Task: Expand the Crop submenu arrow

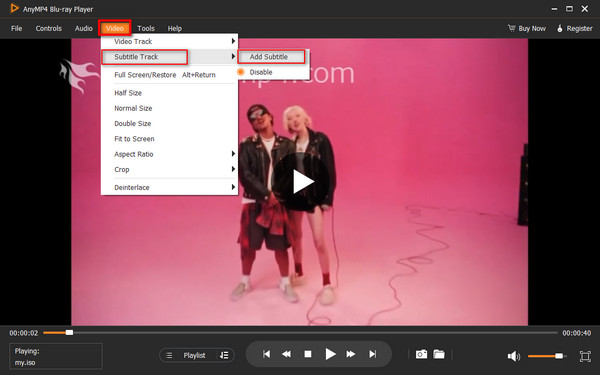Action: [x=233, y=169]
